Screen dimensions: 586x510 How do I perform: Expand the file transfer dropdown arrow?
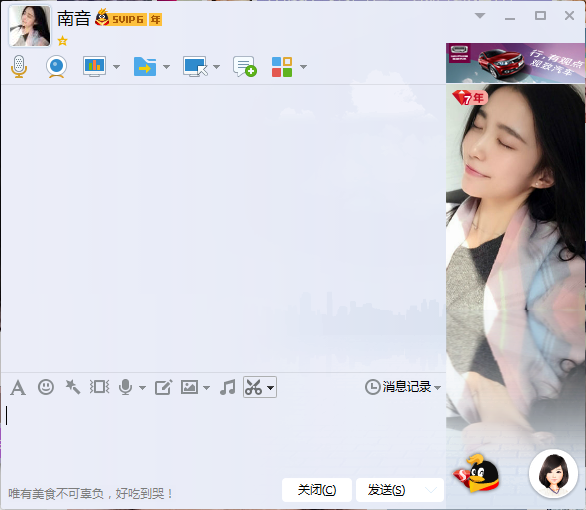coord(167,67)
